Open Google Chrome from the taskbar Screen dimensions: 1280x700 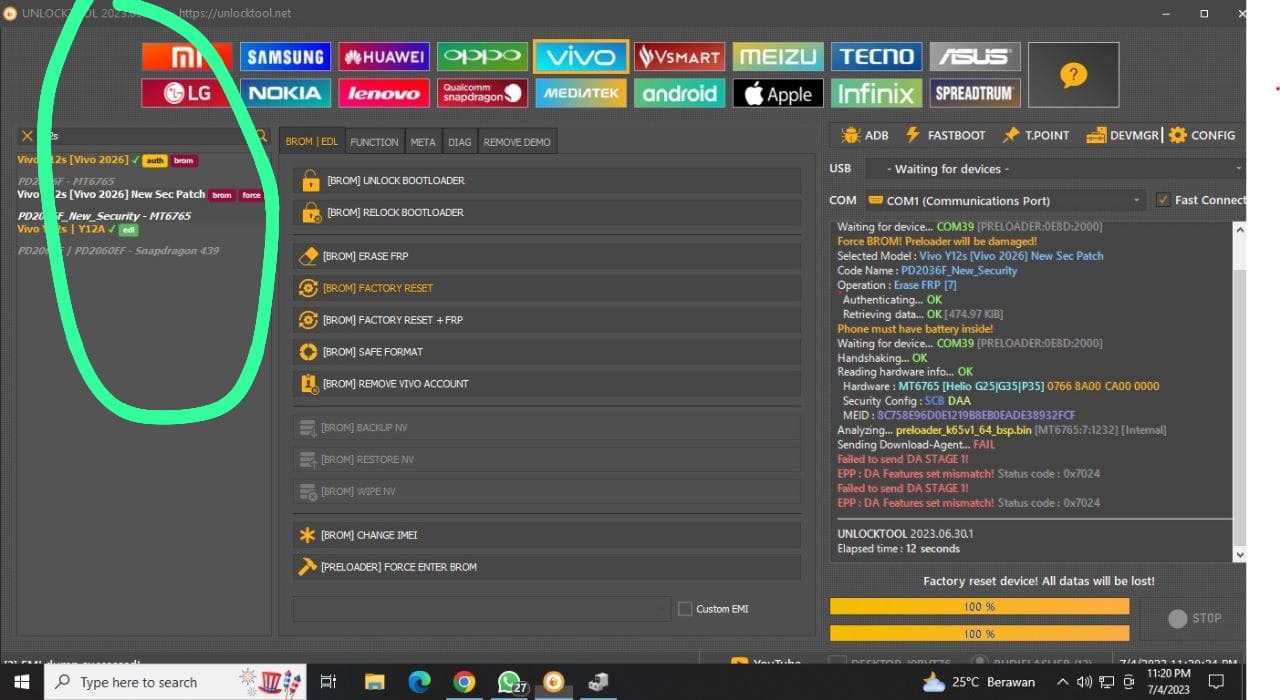[464, 682]
